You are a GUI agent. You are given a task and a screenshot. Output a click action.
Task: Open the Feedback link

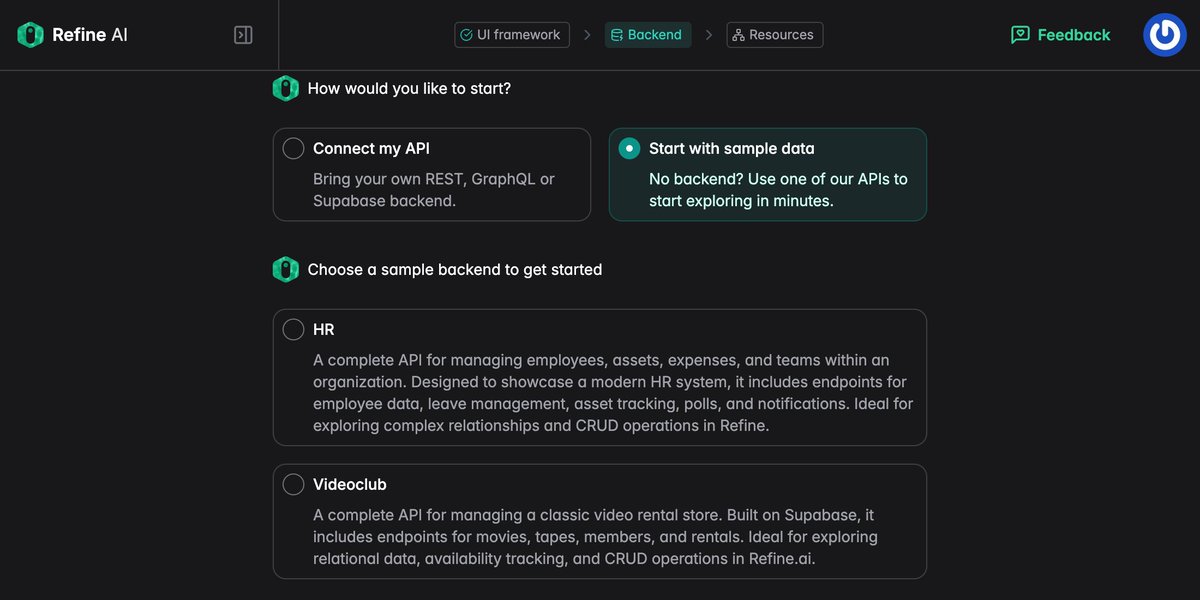pyautogui.click(x=1060, y=35)
